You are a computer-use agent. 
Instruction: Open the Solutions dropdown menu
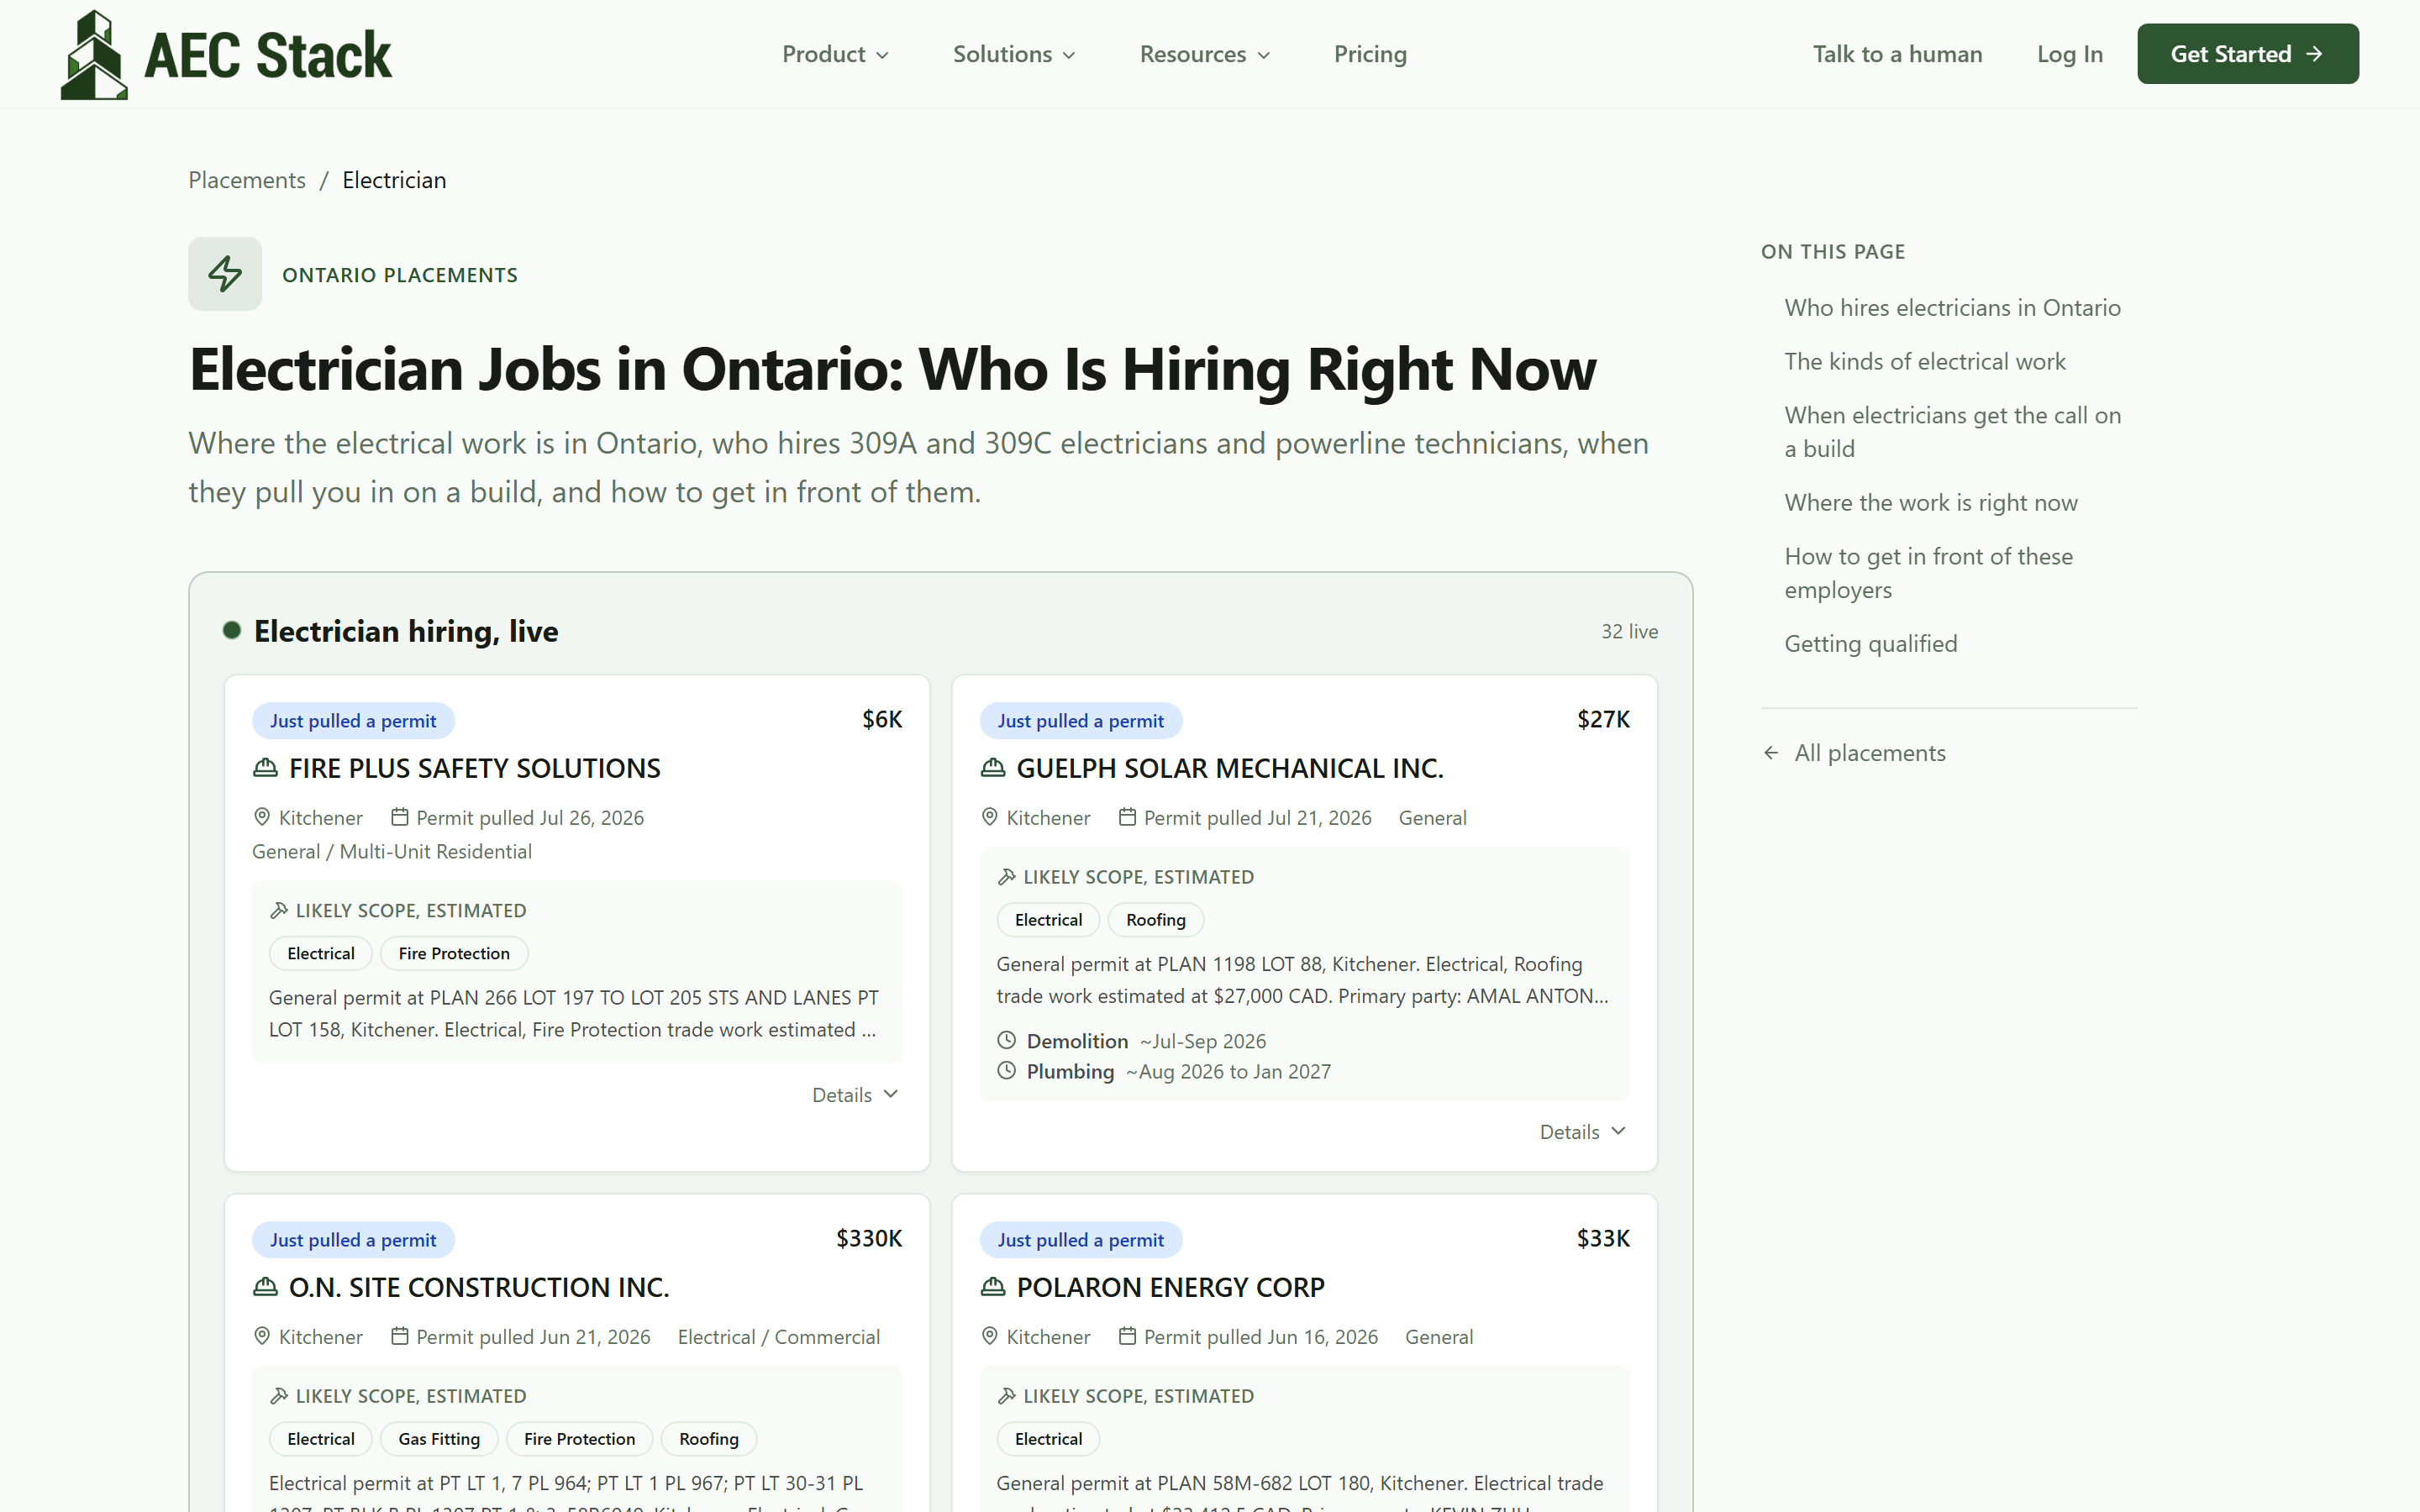coord(1014,54)
